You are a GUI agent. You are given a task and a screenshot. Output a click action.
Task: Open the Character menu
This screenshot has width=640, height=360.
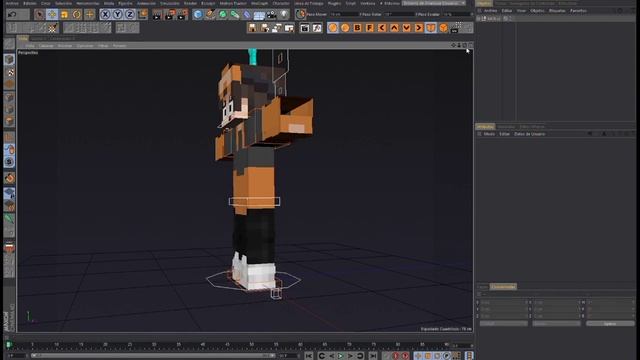coord(281,3)
